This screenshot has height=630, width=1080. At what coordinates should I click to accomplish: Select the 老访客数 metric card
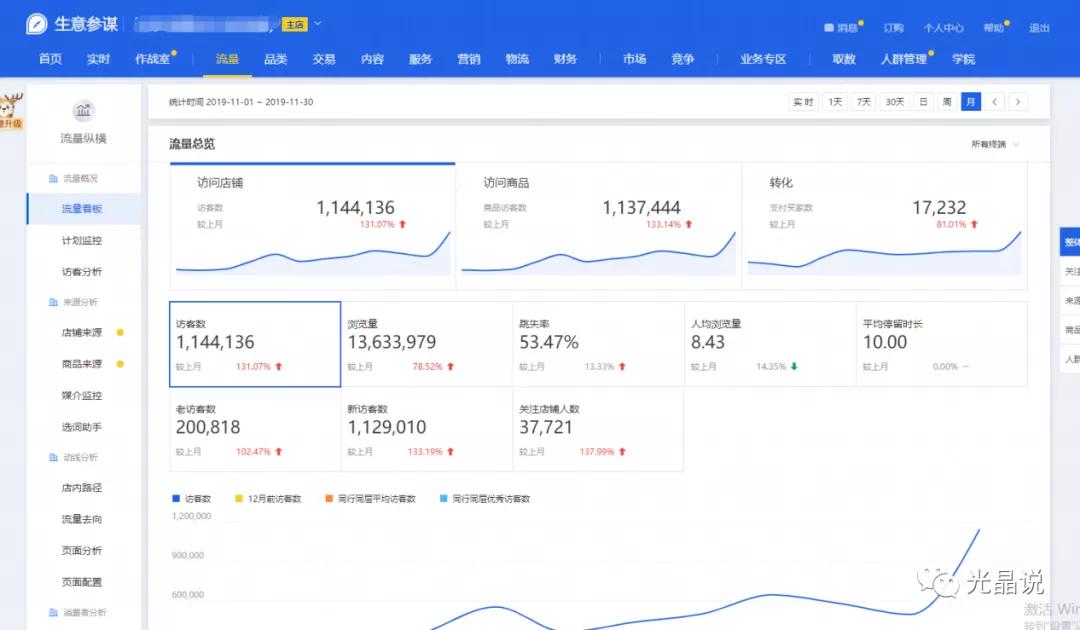[255, 429]
